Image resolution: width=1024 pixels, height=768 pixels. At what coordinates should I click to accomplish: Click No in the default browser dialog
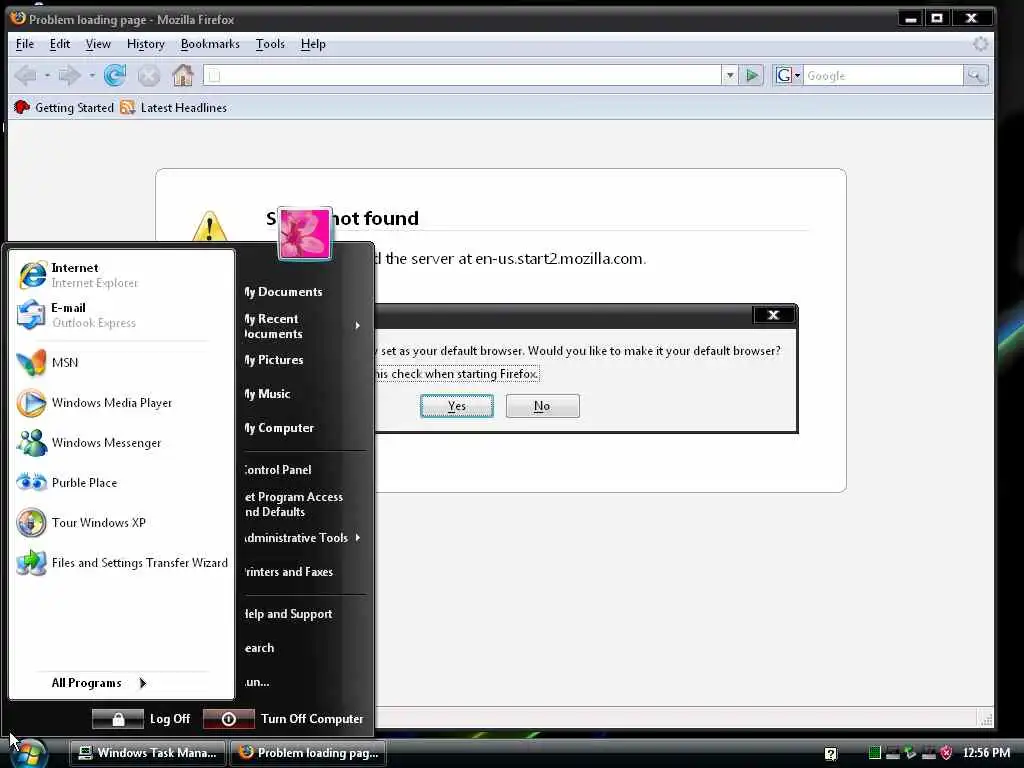click(x=542, y=406)
